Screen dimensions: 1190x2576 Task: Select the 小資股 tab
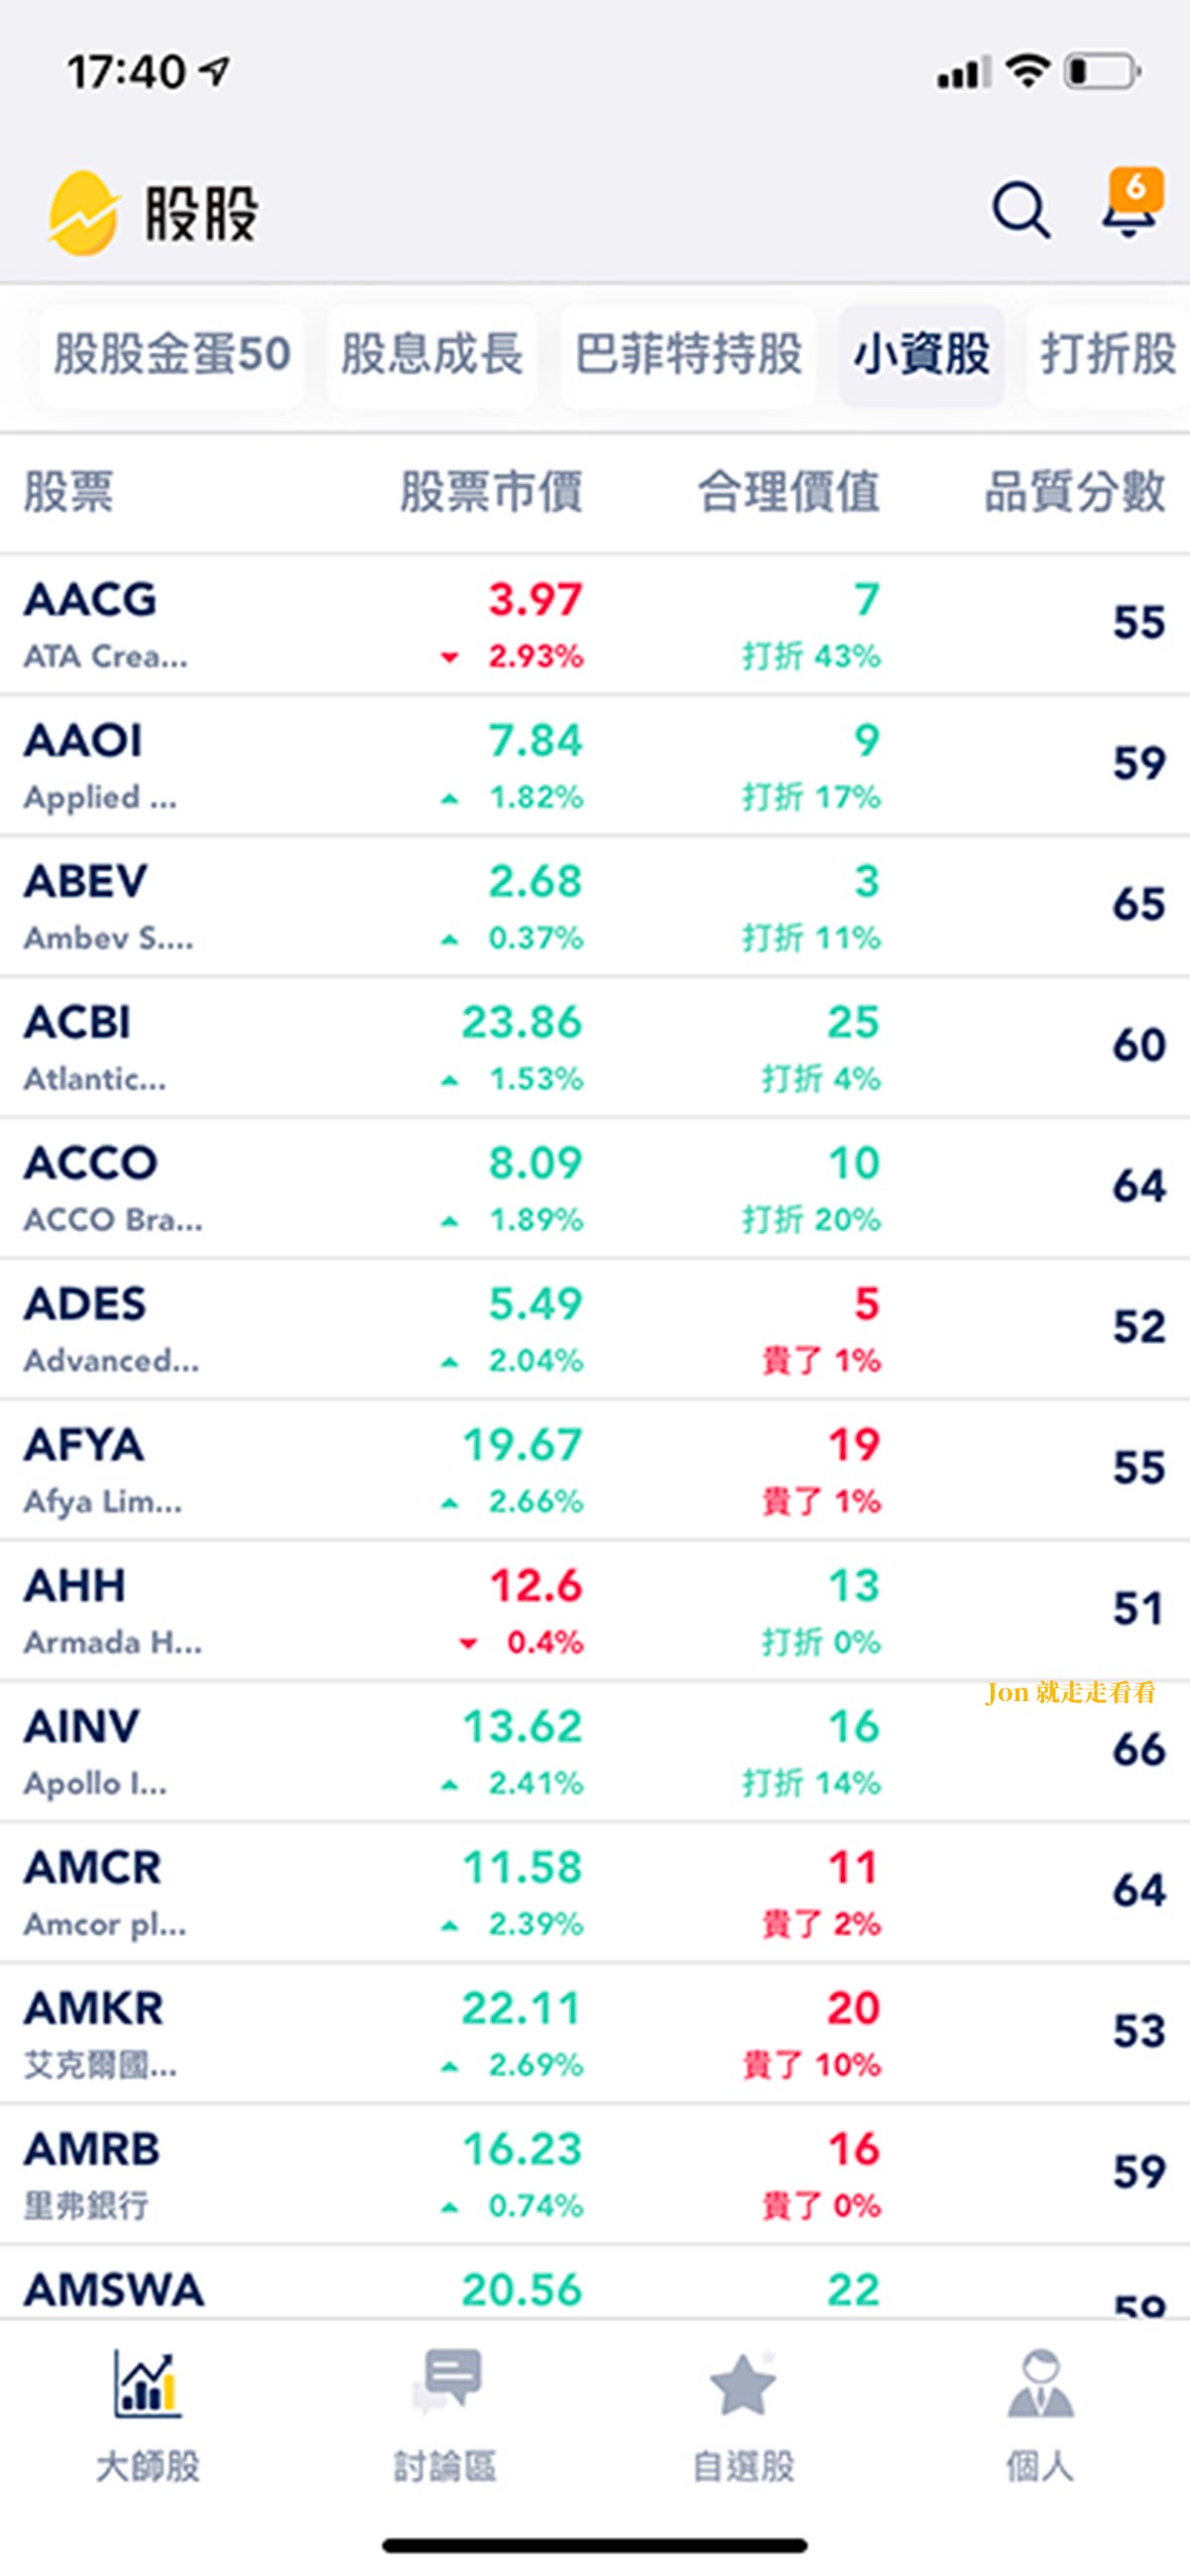(x=921, y=354)
